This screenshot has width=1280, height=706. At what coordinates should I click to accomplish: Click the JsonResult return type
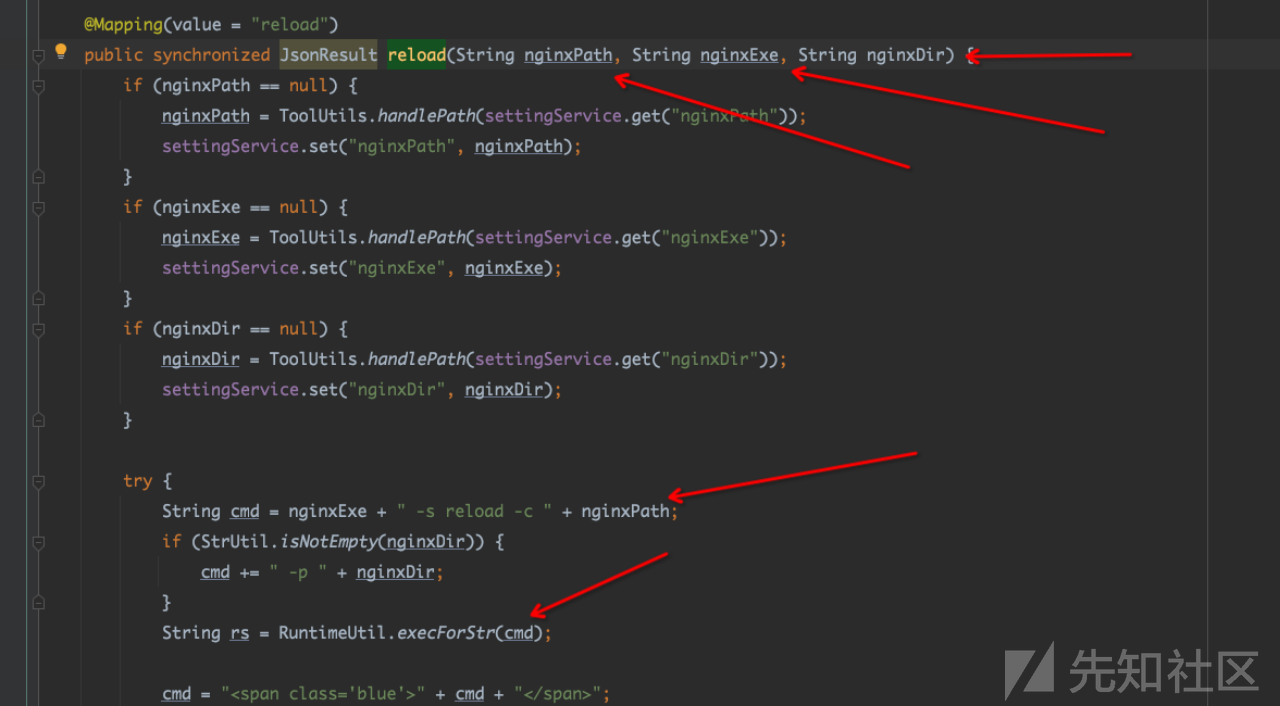coord(329,55)
